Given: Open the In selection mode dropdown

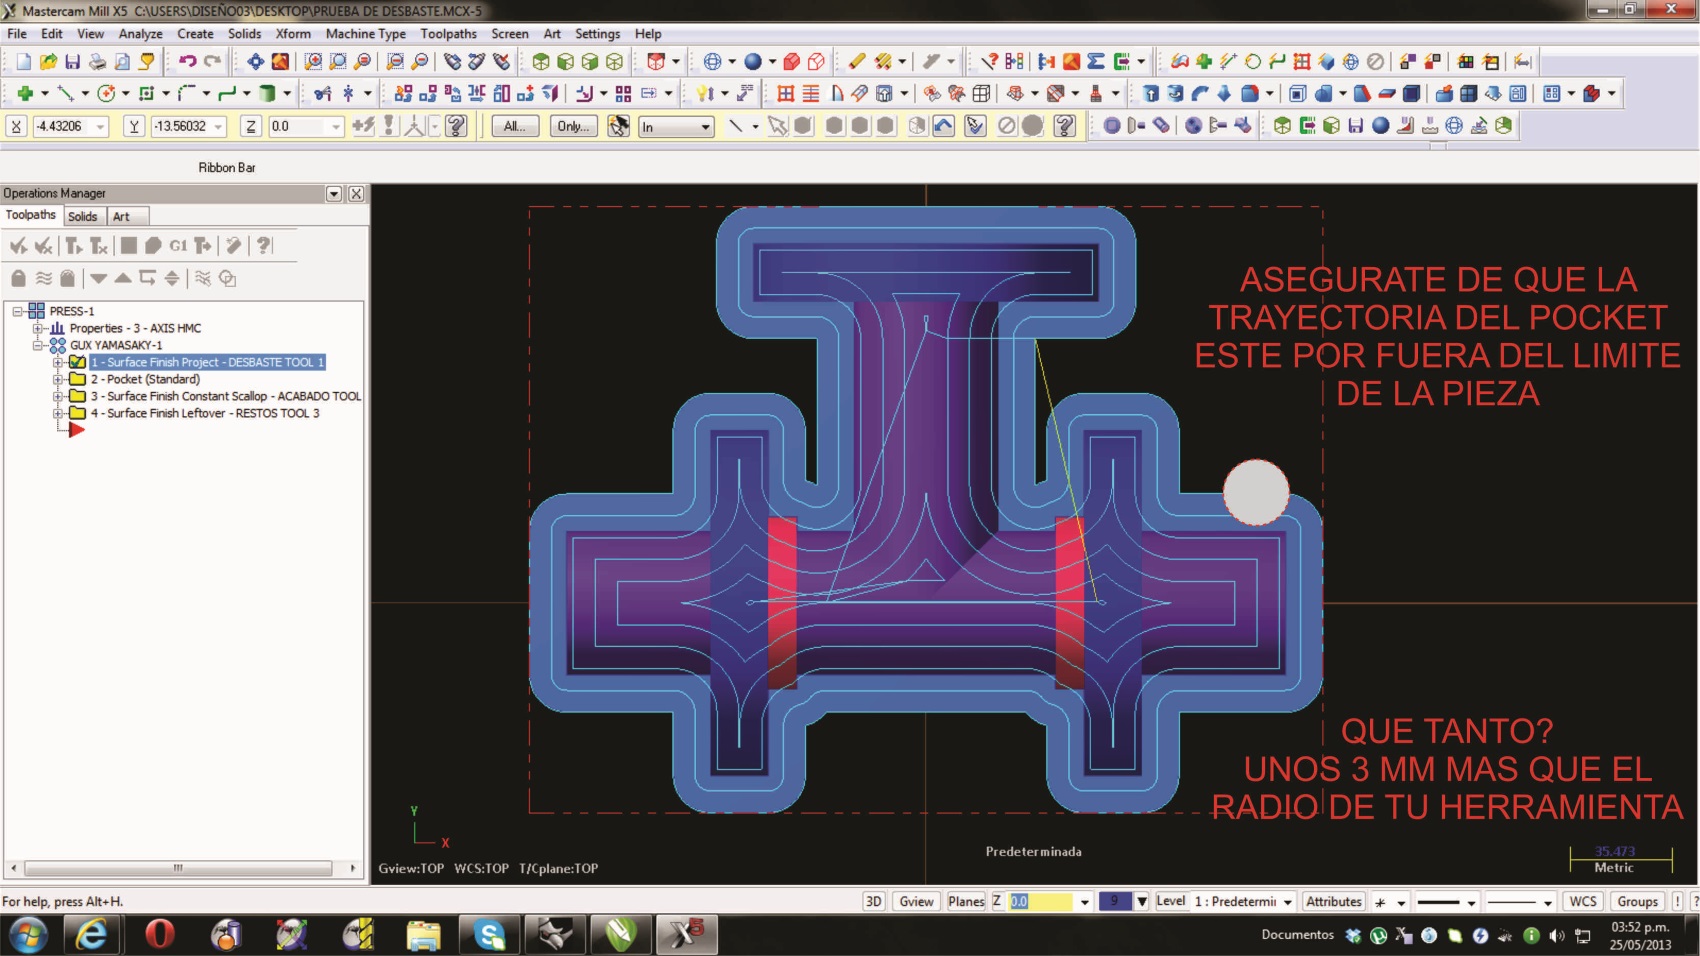Looking at the screenshot, I should 705,127.
